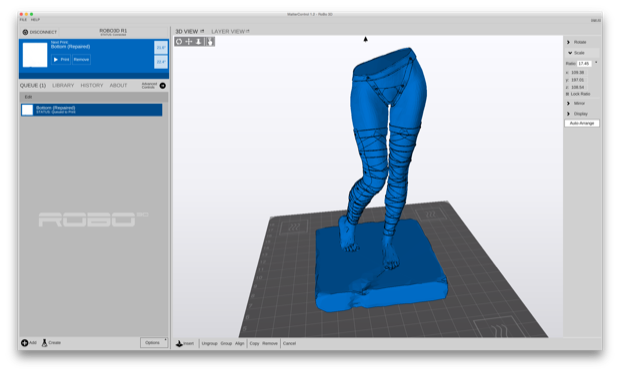Screen dimensions: 620x374
Task: Select the Bottom (Repaired) queue item
Action: [91, 110]
